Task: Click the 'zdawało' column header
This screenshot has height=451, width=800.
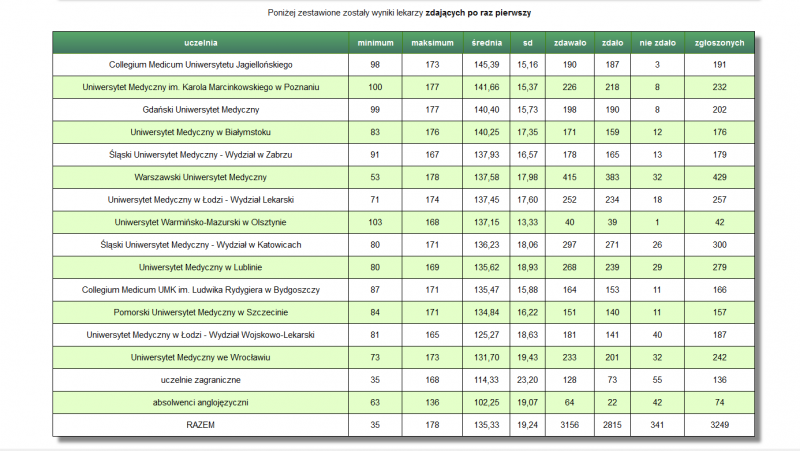Action: click(570, 43)
